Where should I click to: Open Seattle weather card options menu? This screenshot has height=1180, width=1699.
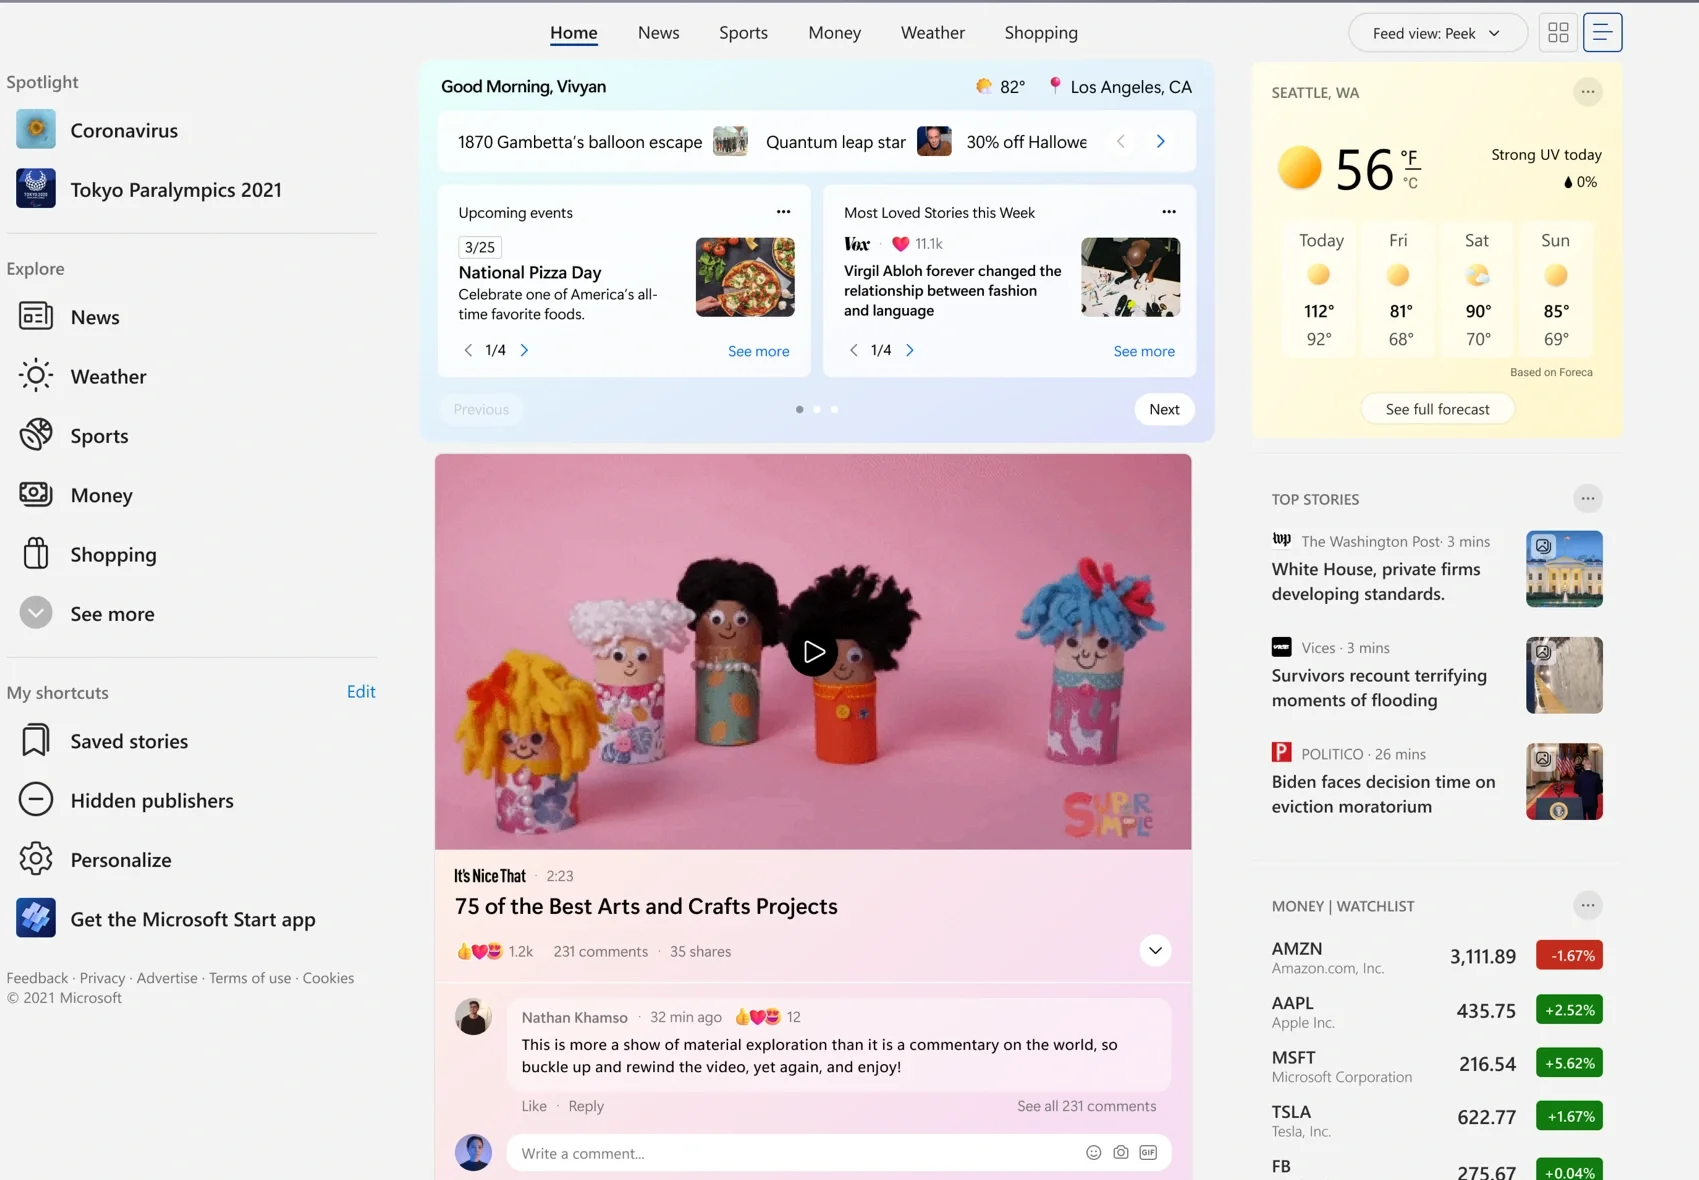(1588, 92)
